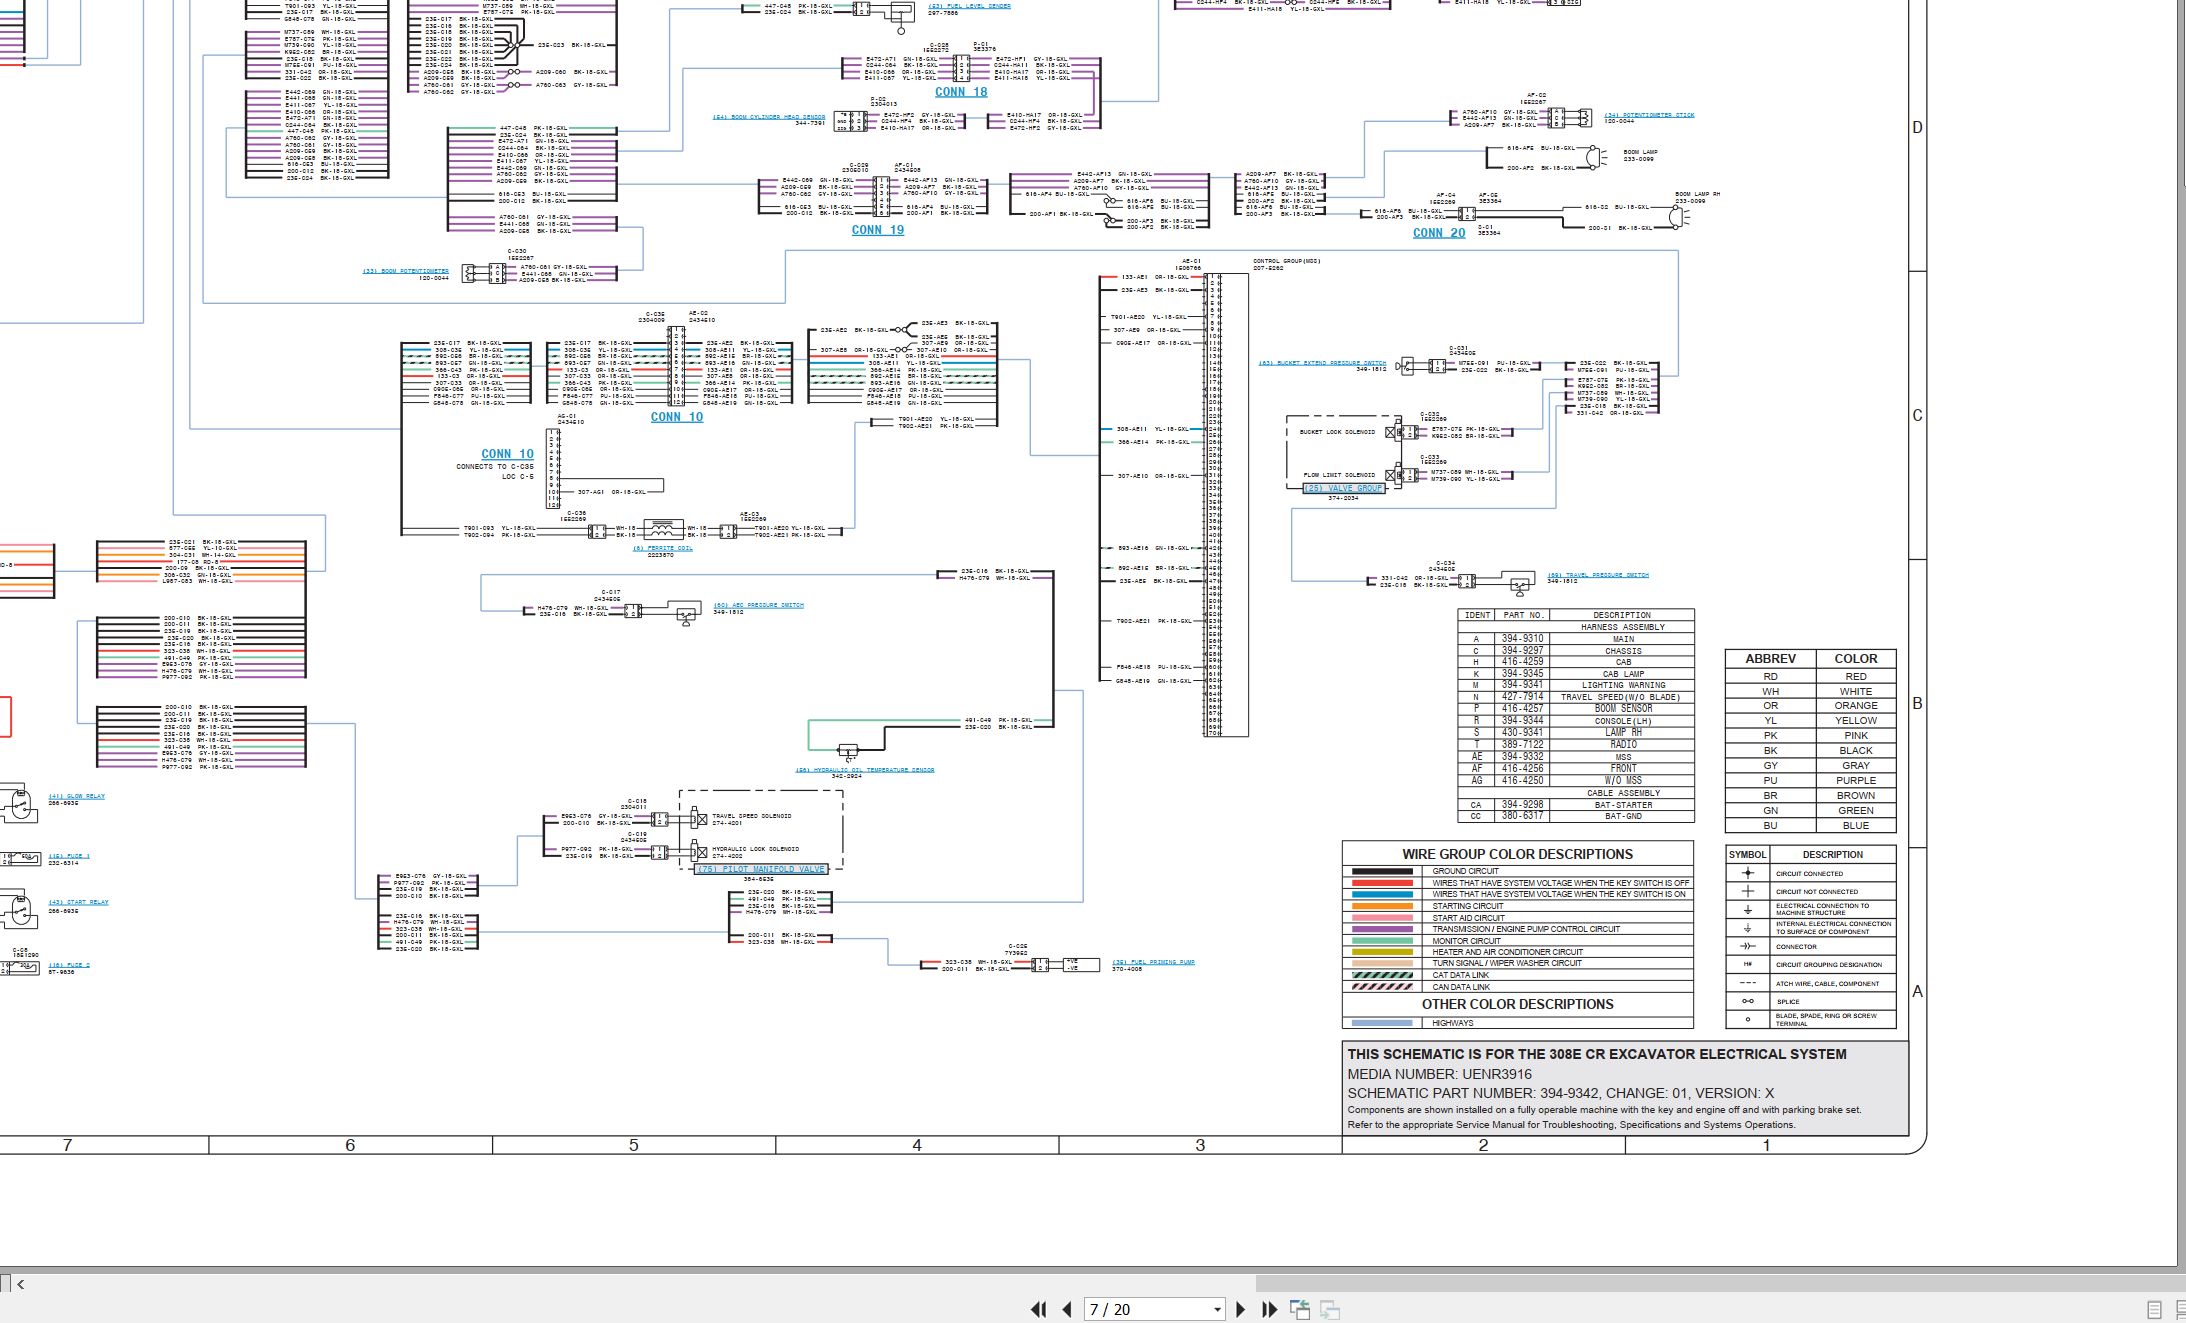Click the Fuel Priming Pump link
Screen dimensions: 2186x1323
[1154, 962]
